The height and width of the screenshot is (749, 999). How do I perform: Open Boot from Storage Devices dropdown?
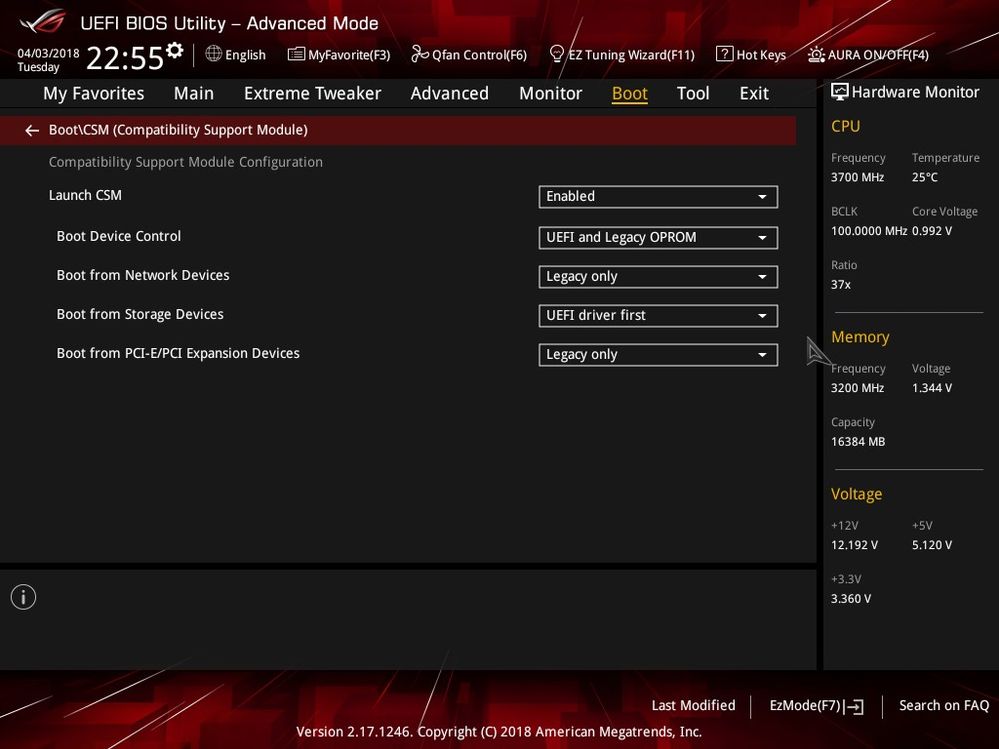tap(658, 316)
